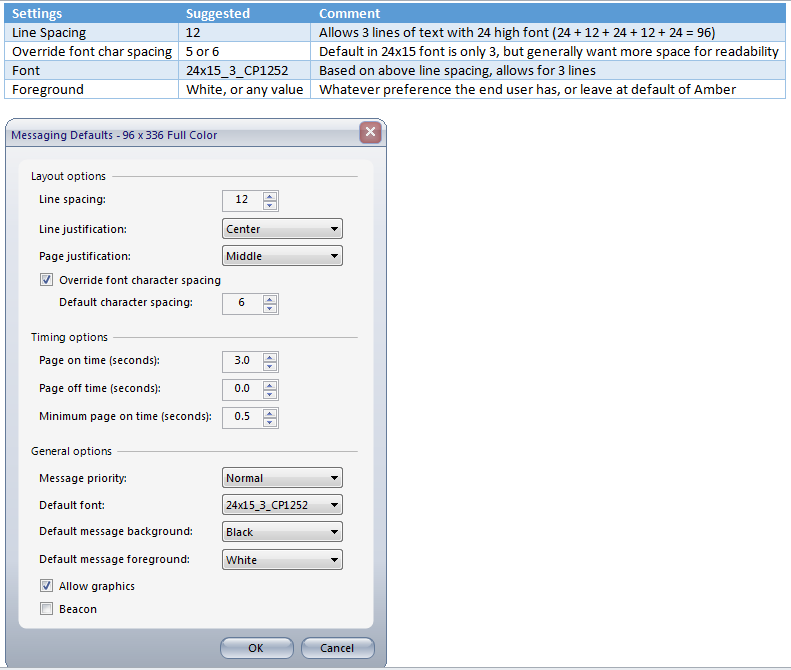
Task: Increase Page off time with up arrow
Action: pyautogui.click(x=270, y=383)
